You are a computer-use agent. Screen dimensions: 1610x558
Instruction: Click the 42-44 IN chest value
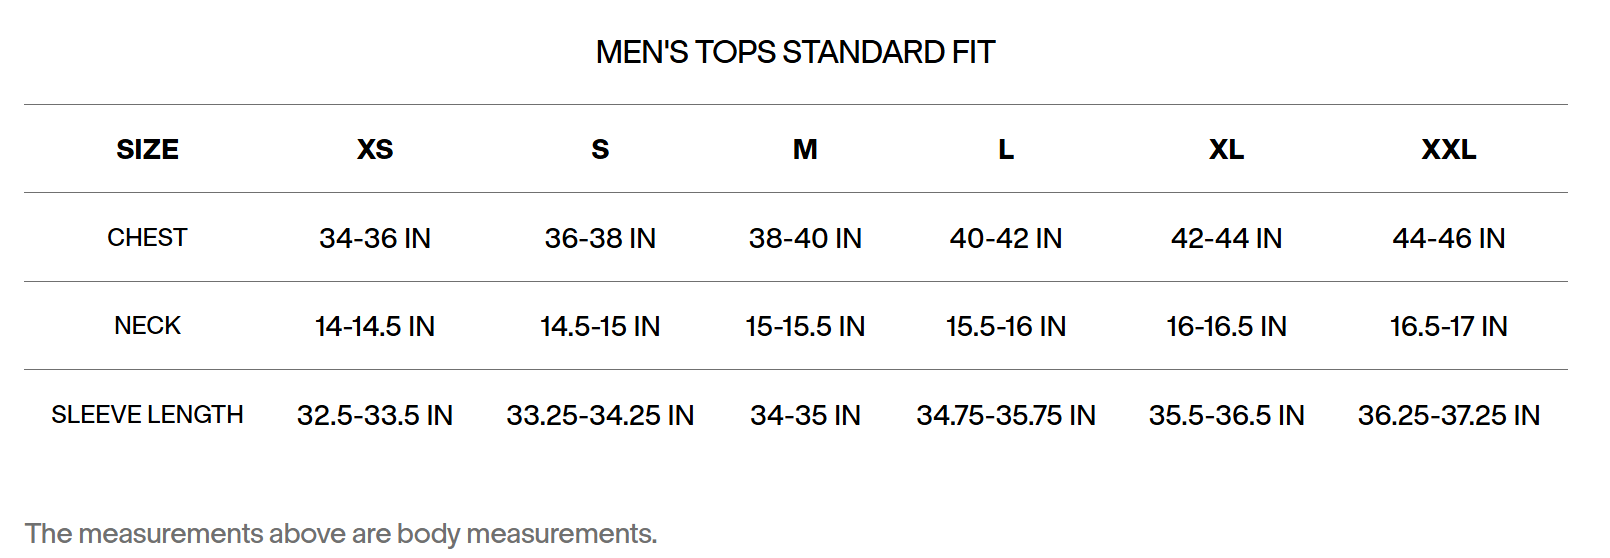(x=1226, y=238)
